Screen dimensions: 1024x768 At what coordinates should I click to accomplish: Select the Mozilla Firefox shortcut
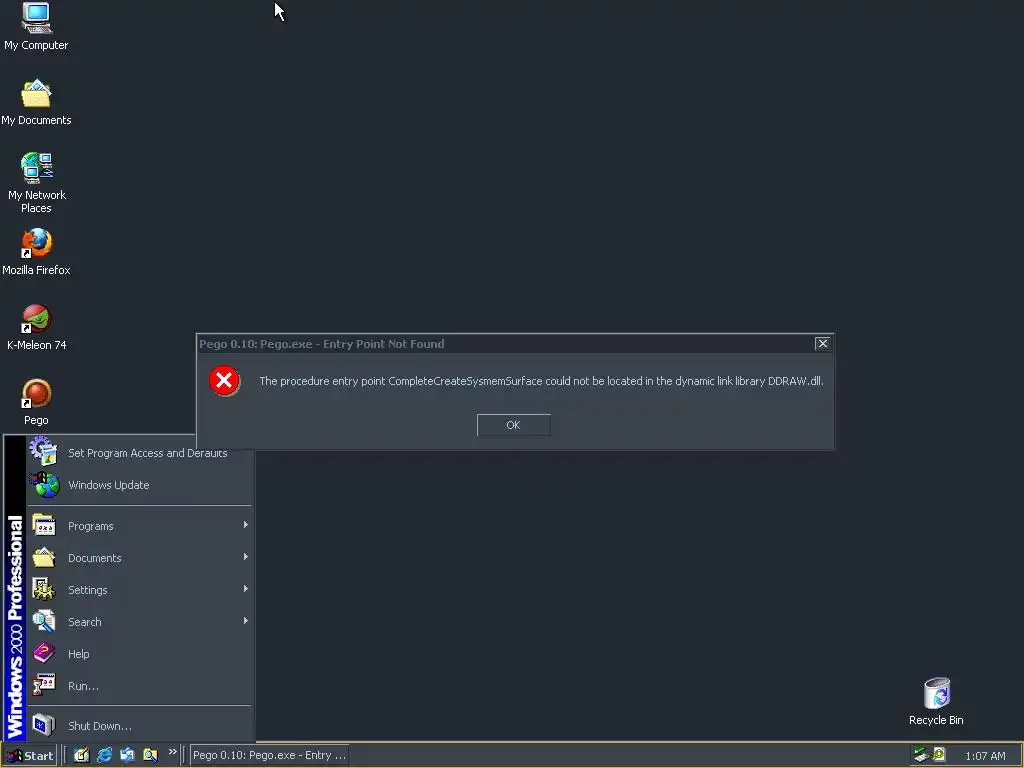click(x=36, y=252)
